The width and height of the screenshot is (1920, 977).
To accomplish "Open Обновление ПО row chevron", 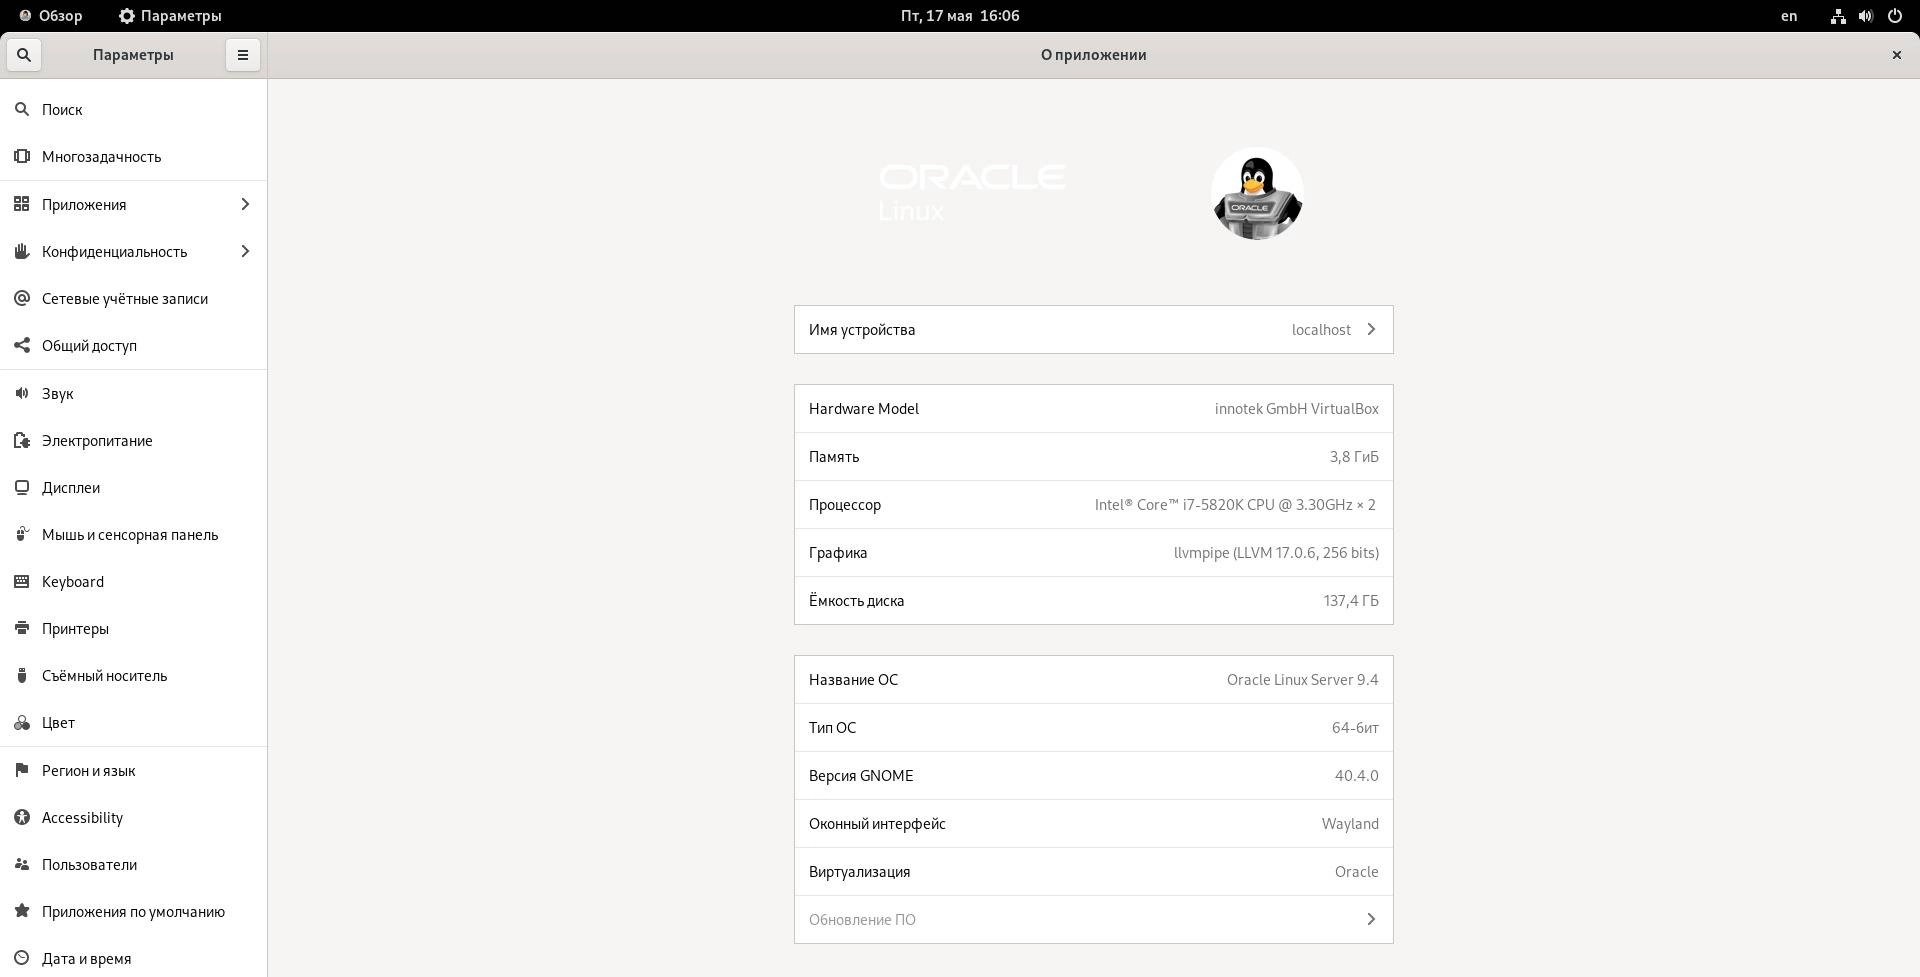I will [x=1371, y=919].
